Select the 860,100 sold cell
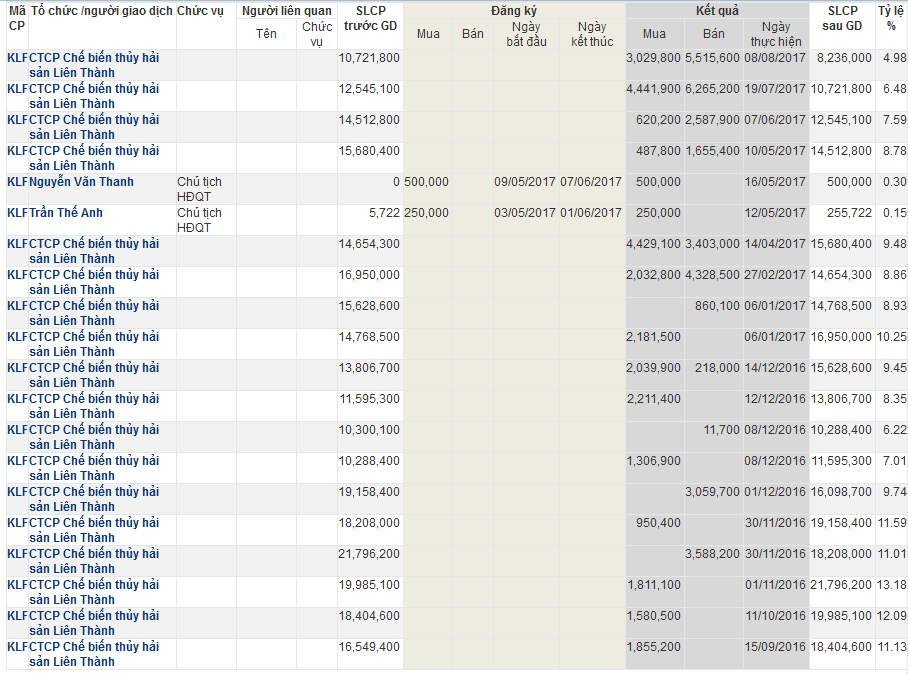Image resolution: width=908 pixels, height=674 pixels. click(x=717, y=306)
